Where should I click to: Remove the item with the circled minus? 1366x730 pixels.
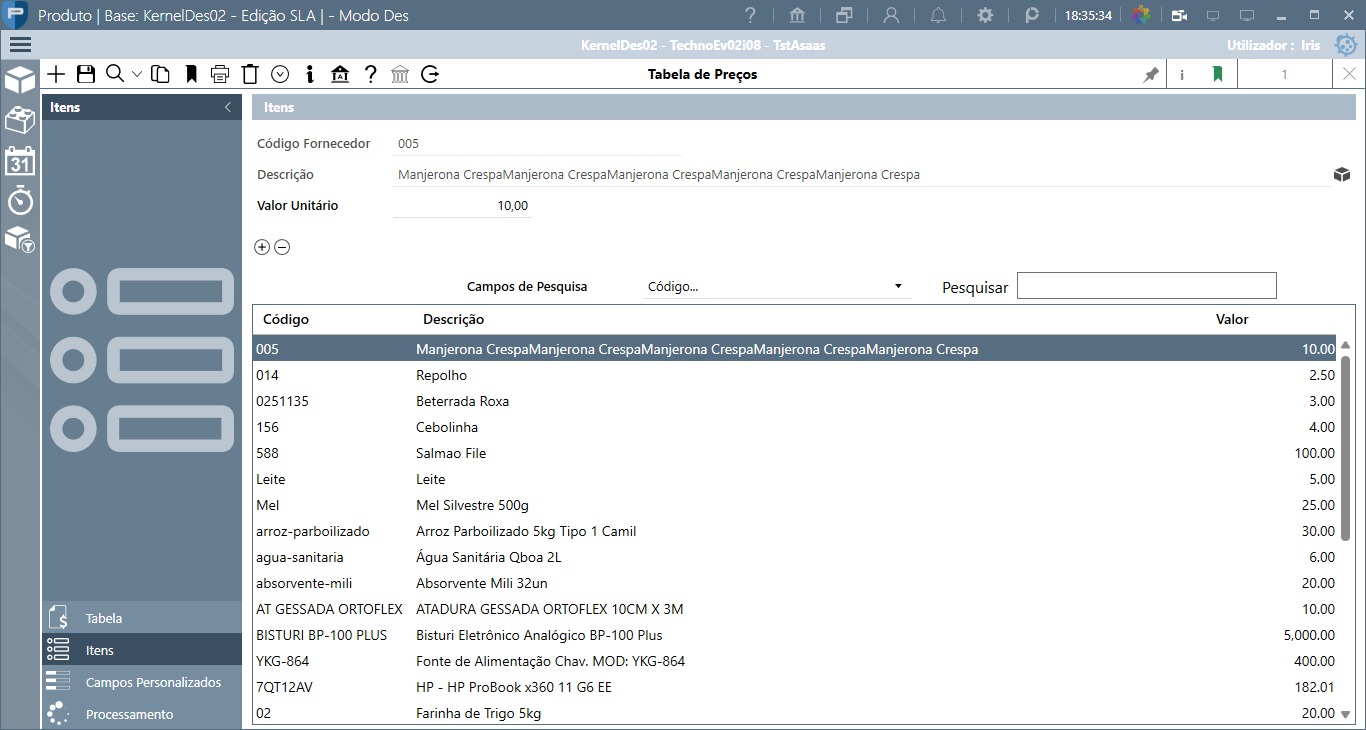[282, 247]
